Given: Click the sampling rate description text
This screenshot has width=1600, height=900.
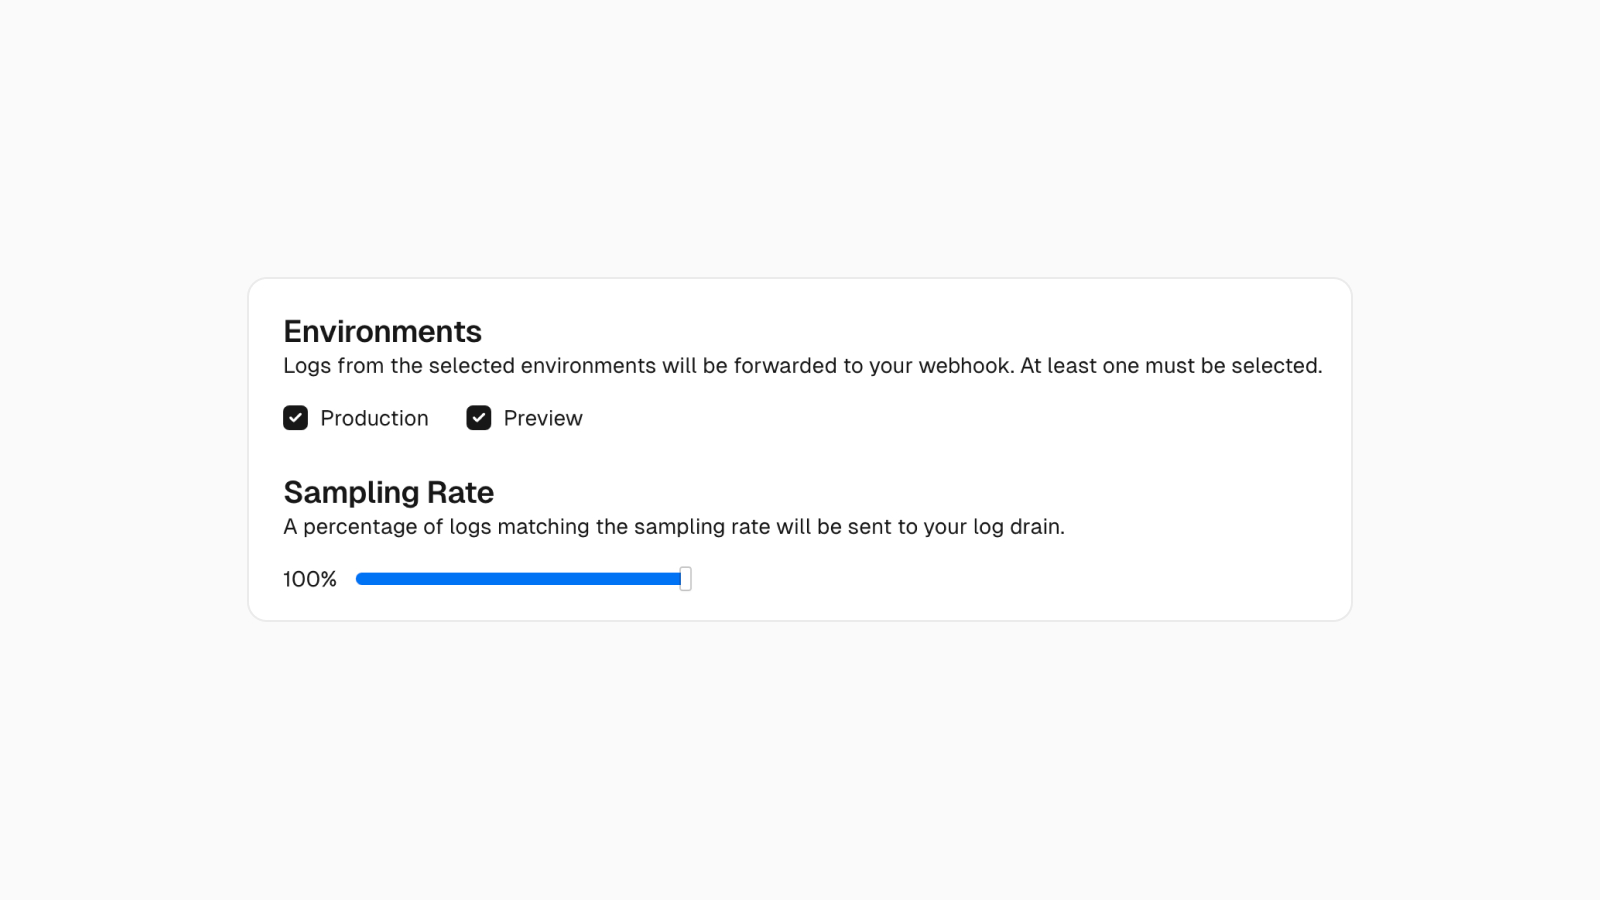Looking at the screenshot, I should point(674,526).
